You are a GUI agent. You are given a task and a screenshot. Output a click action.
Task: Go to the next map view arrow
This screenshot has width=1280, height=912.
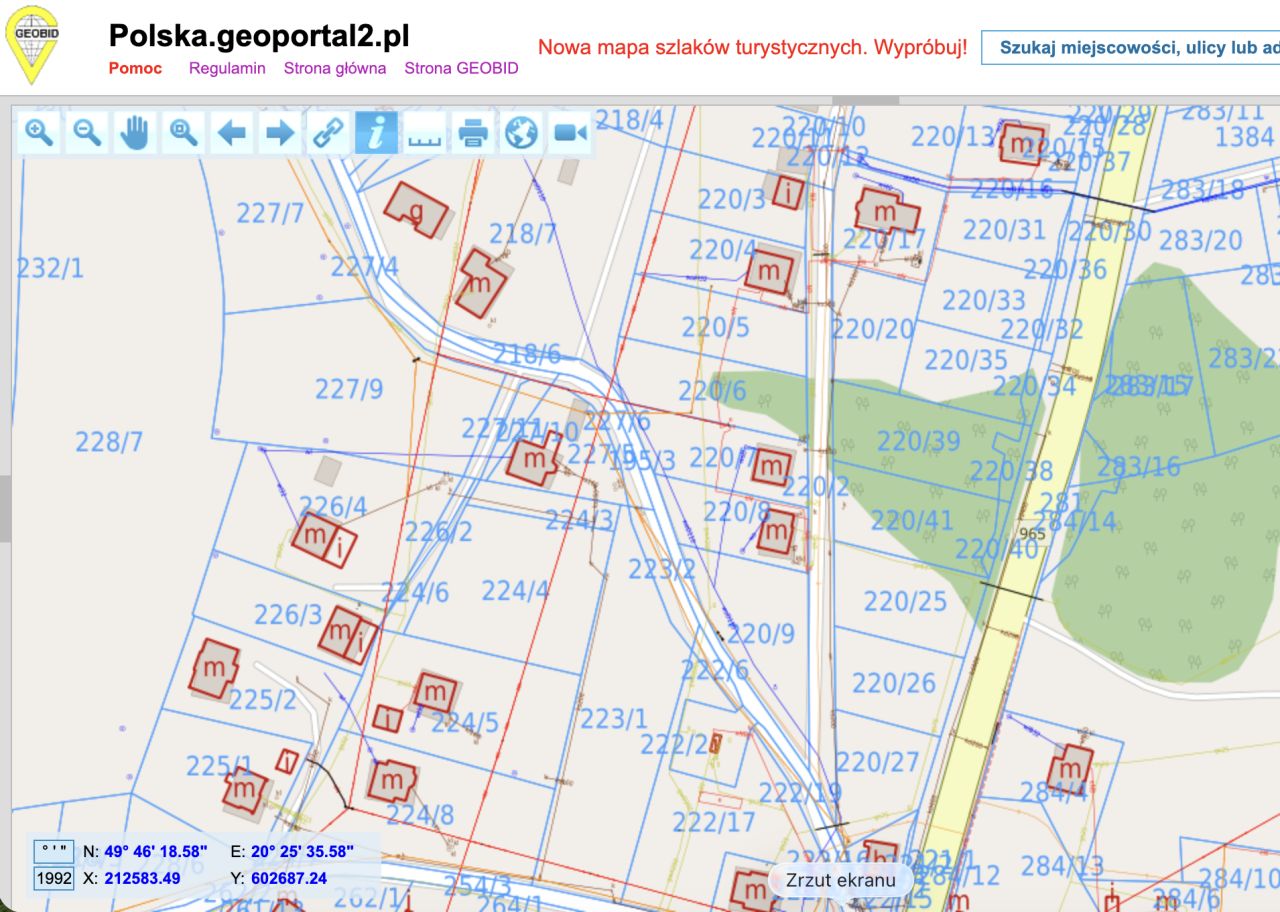(279, 132)
